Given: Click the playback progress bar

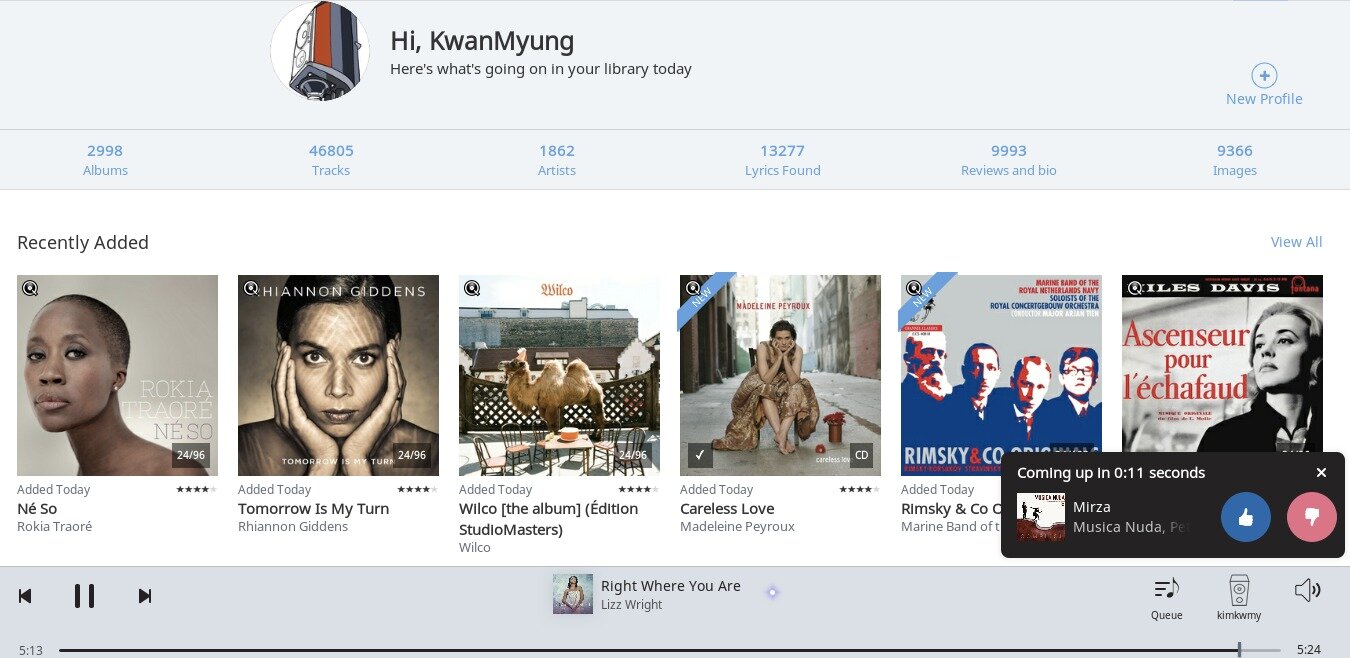Looking at the screenshot, I should coord(650,650).
